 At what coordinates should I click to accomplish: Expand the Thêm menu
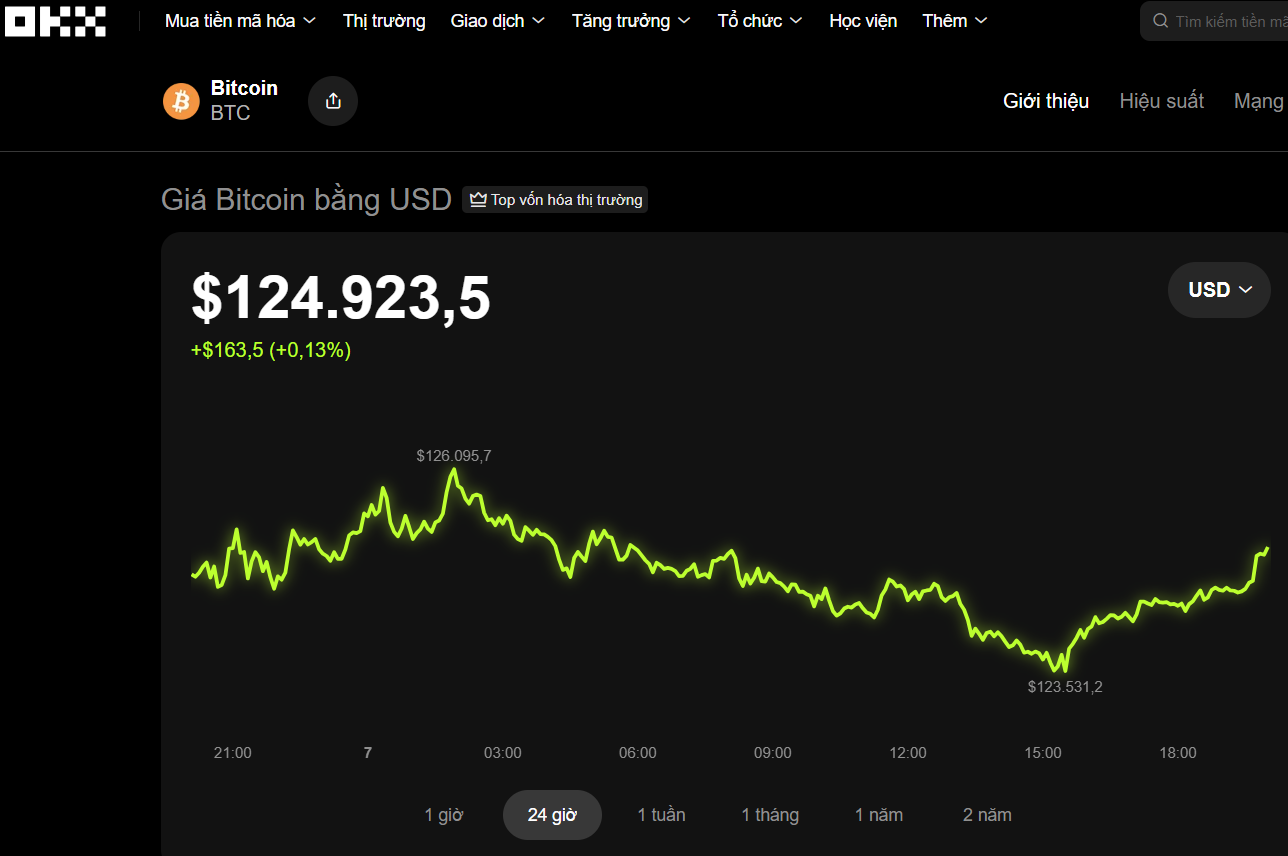pos(954,21)
